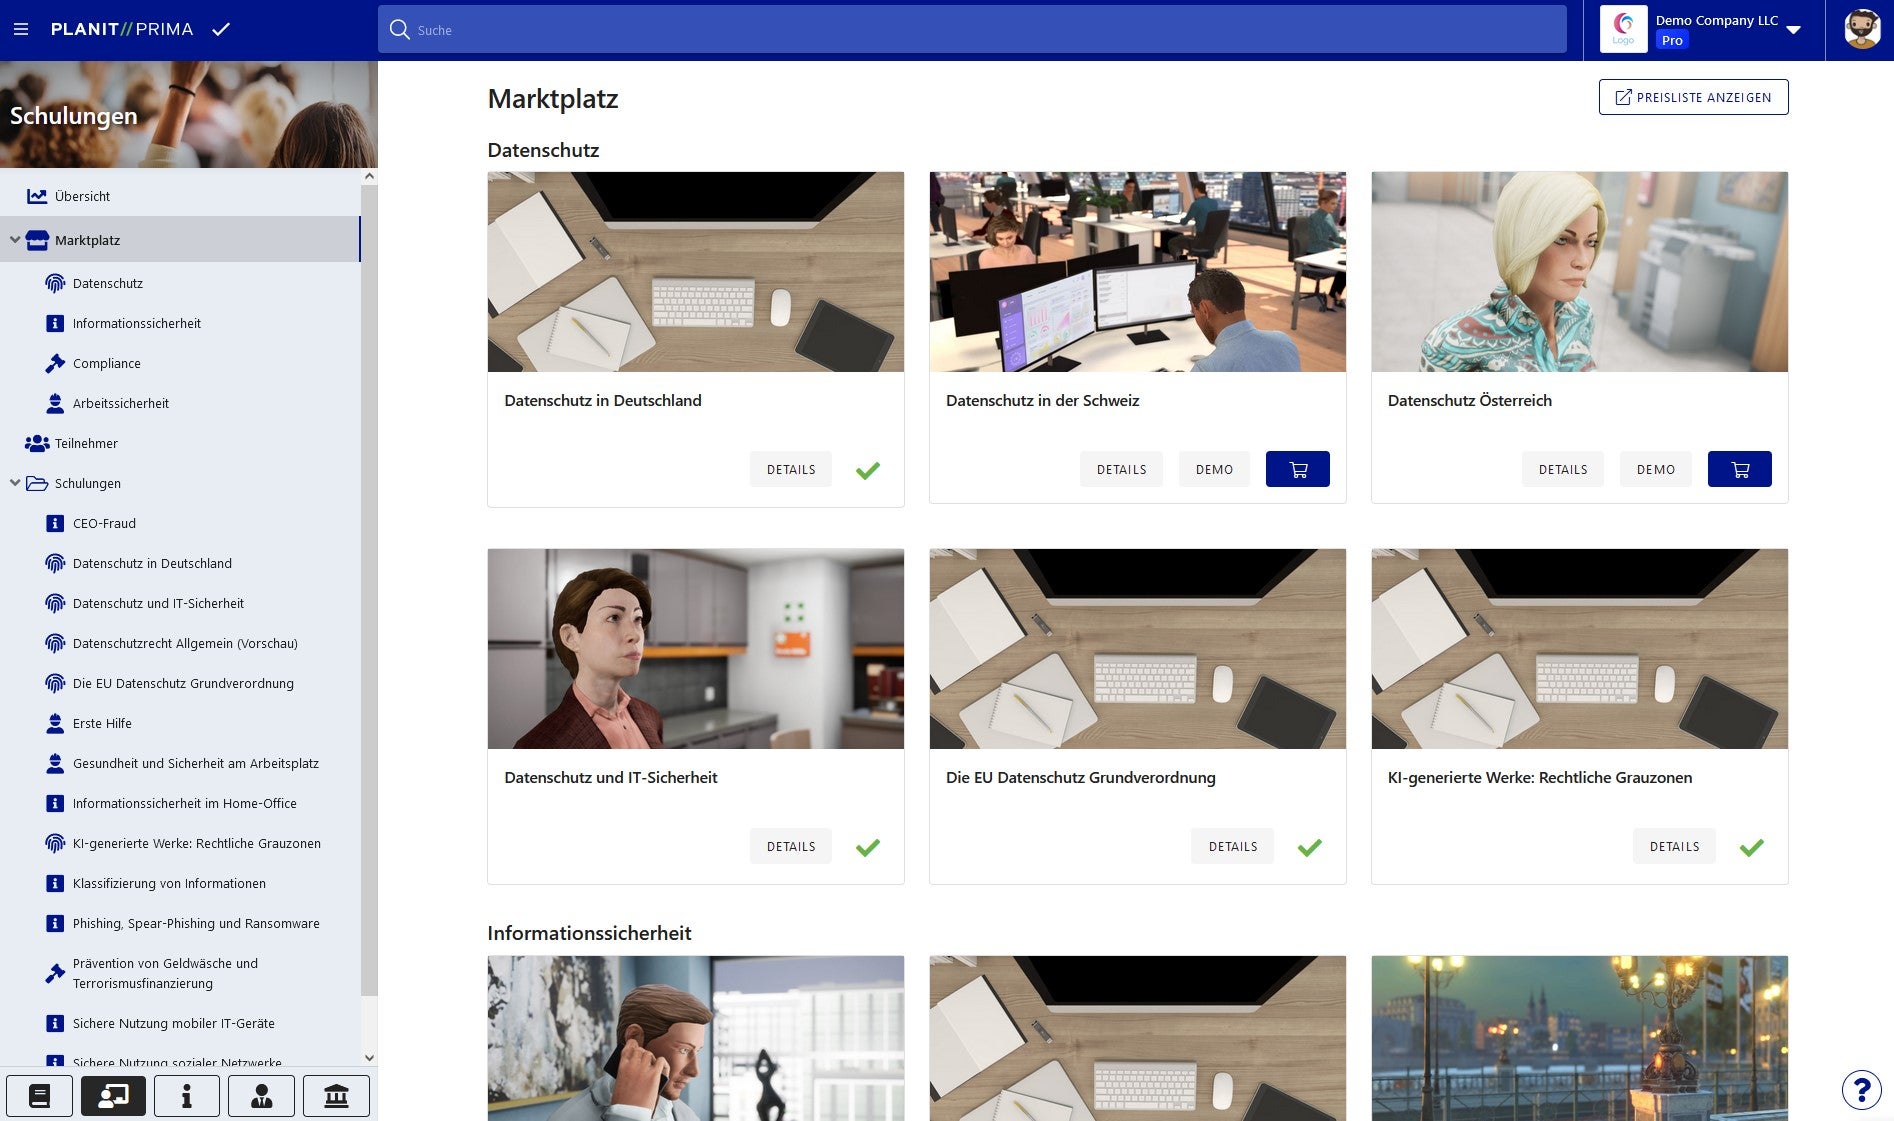This screenshot has width=1894, height=1121.
Task: Add Datenschutz in der Schweiz to the cart
Action: tap(1297, 468)
